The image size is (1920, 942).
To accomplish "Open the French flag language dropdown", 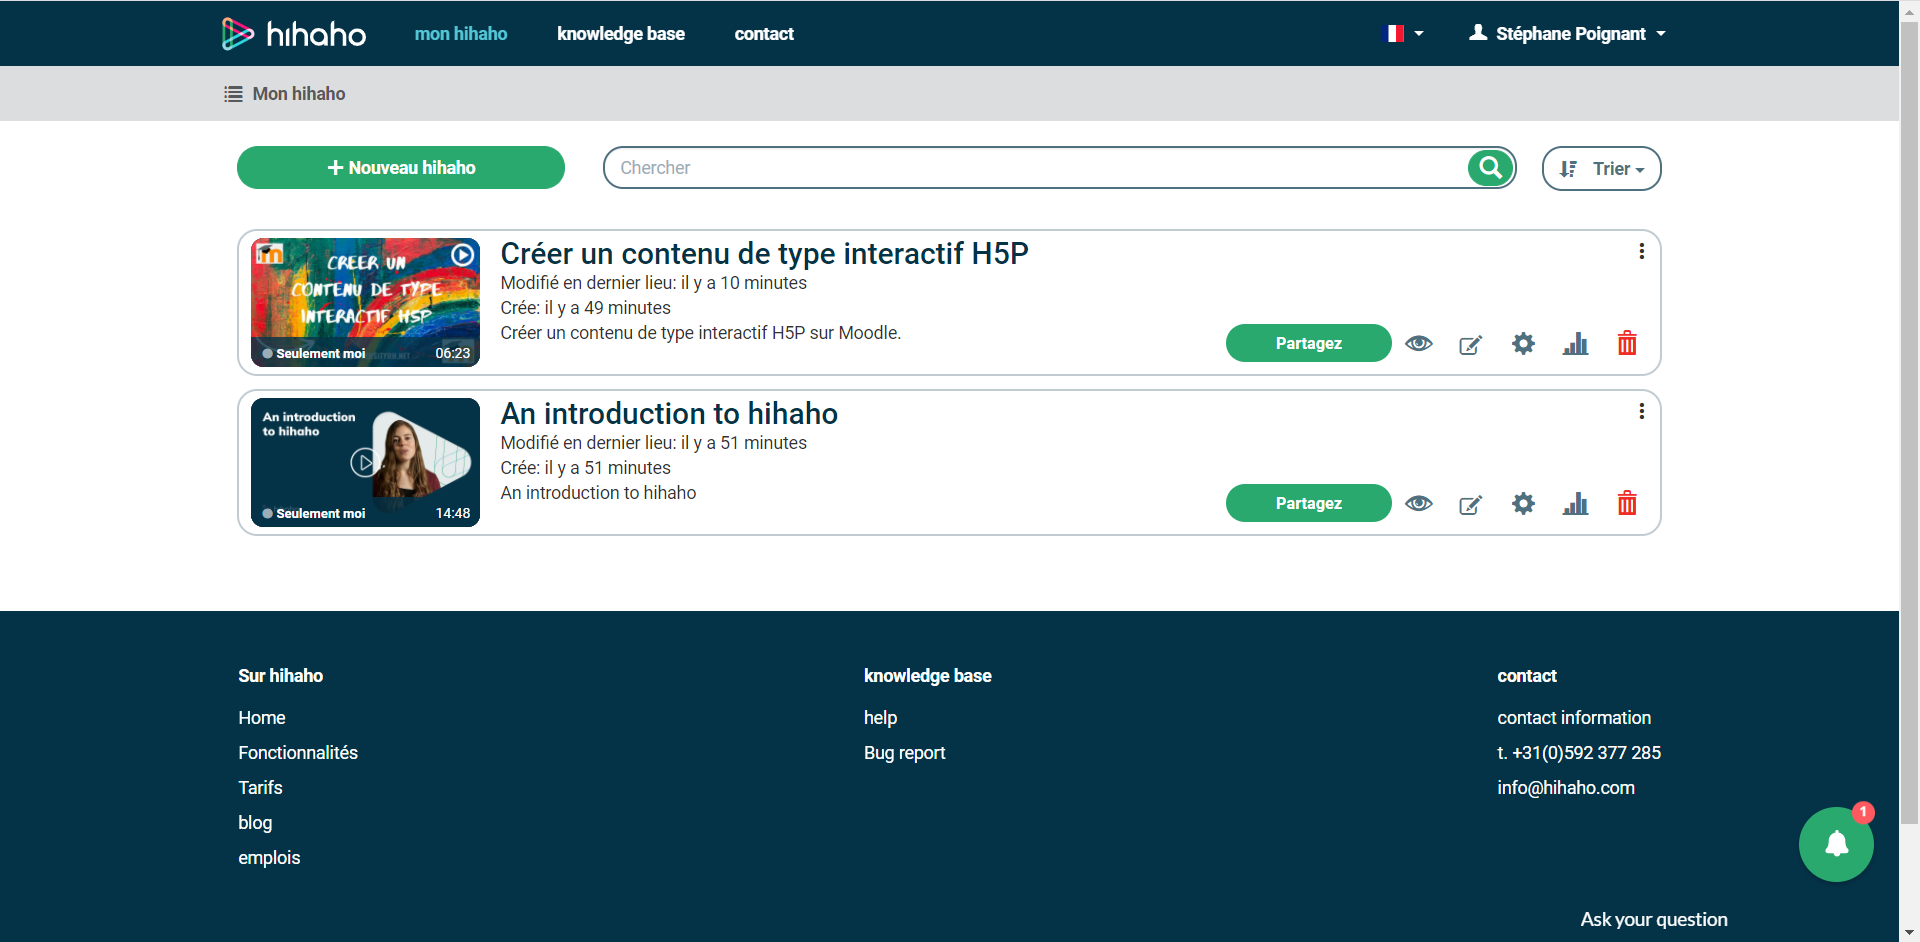I will (x=1404, y=34).
